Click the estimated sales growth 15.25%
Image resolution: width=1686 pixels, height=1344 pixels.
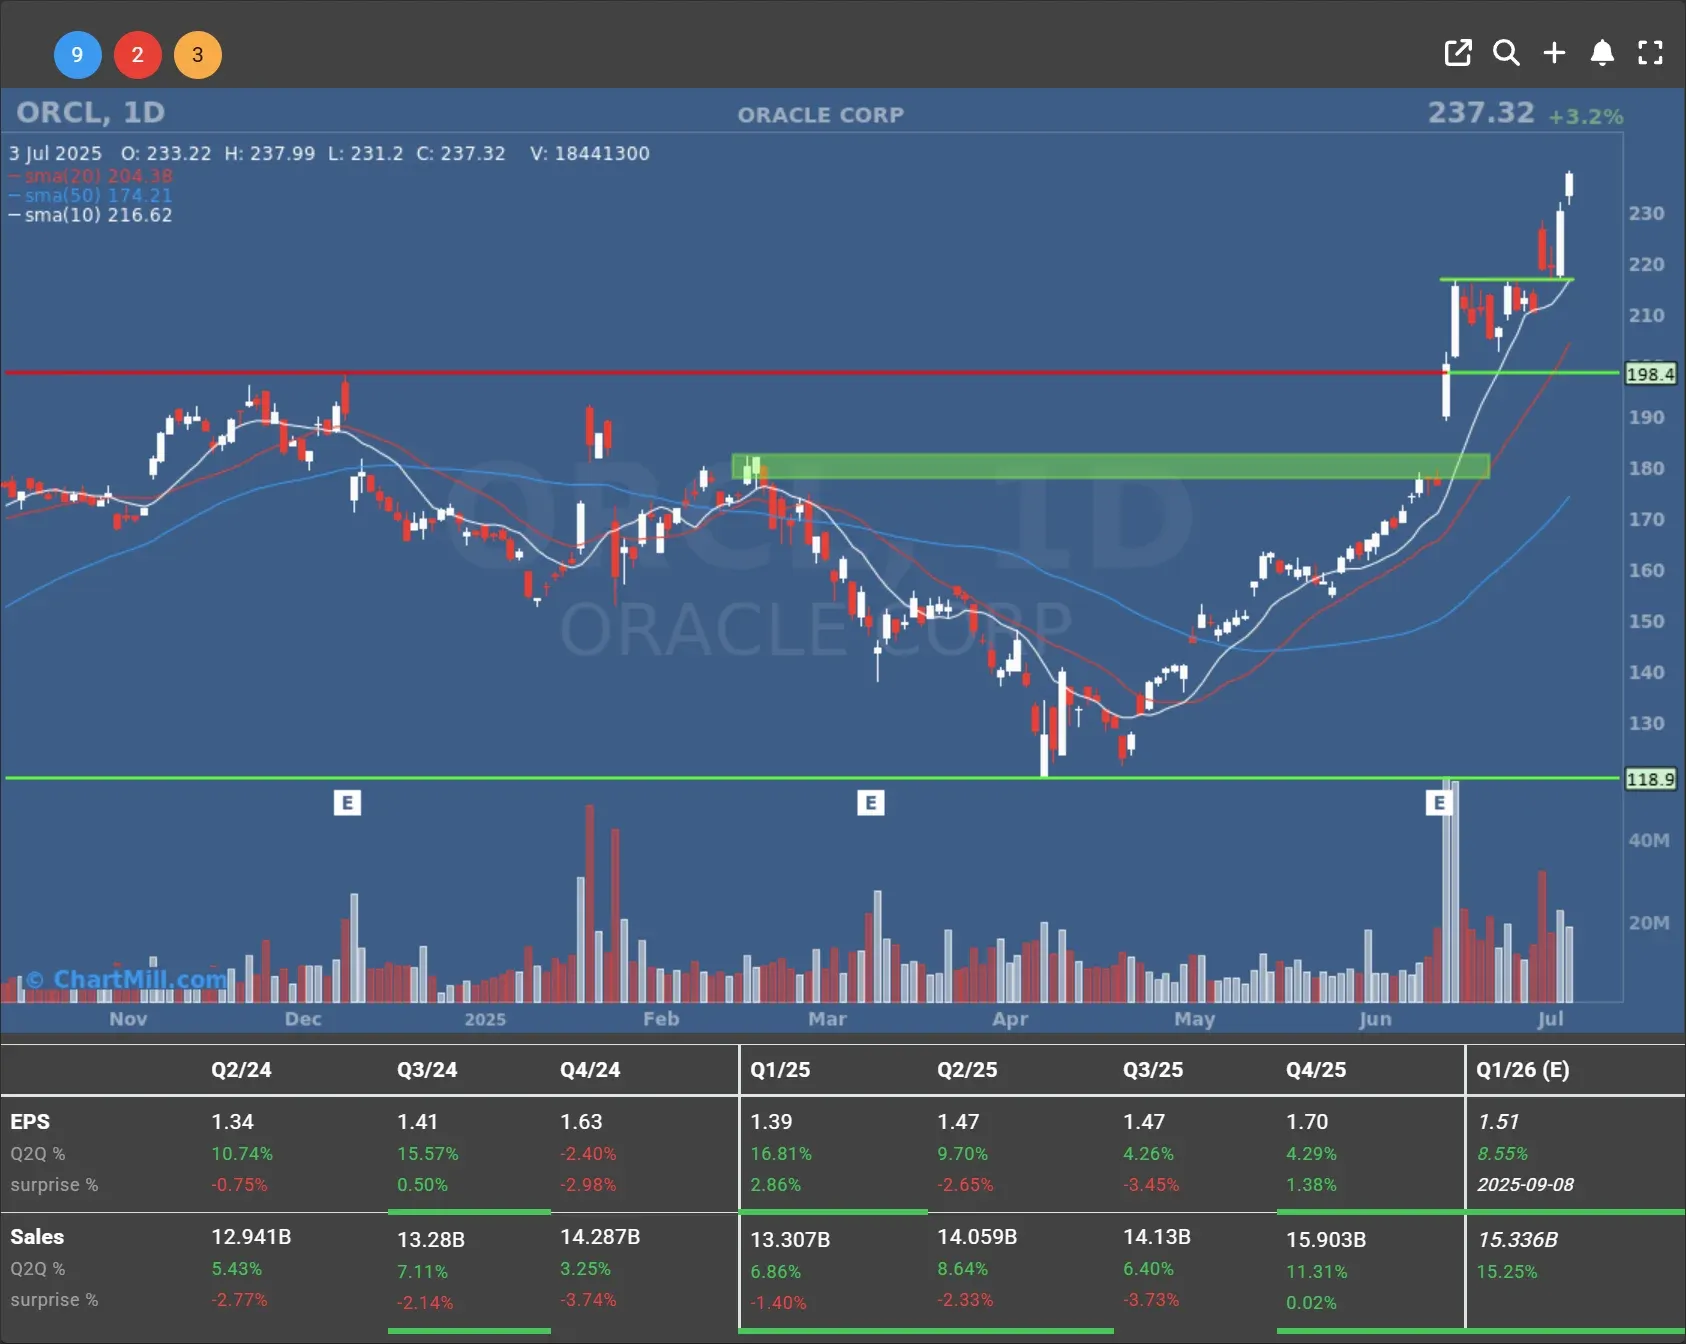tap(1507, 1272)
